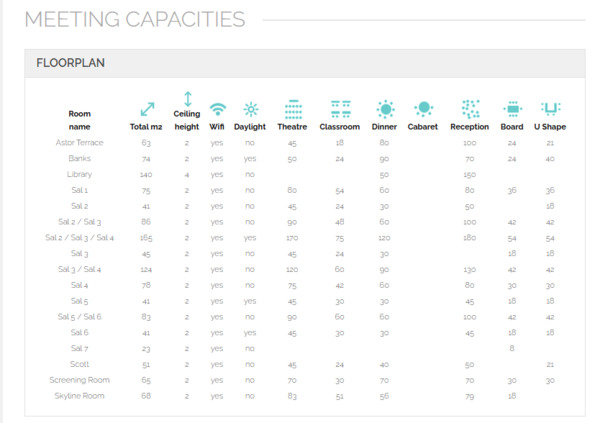The image size is (600, 423).
Task: Click the Meeting Capacities heading
Action: 134,19
